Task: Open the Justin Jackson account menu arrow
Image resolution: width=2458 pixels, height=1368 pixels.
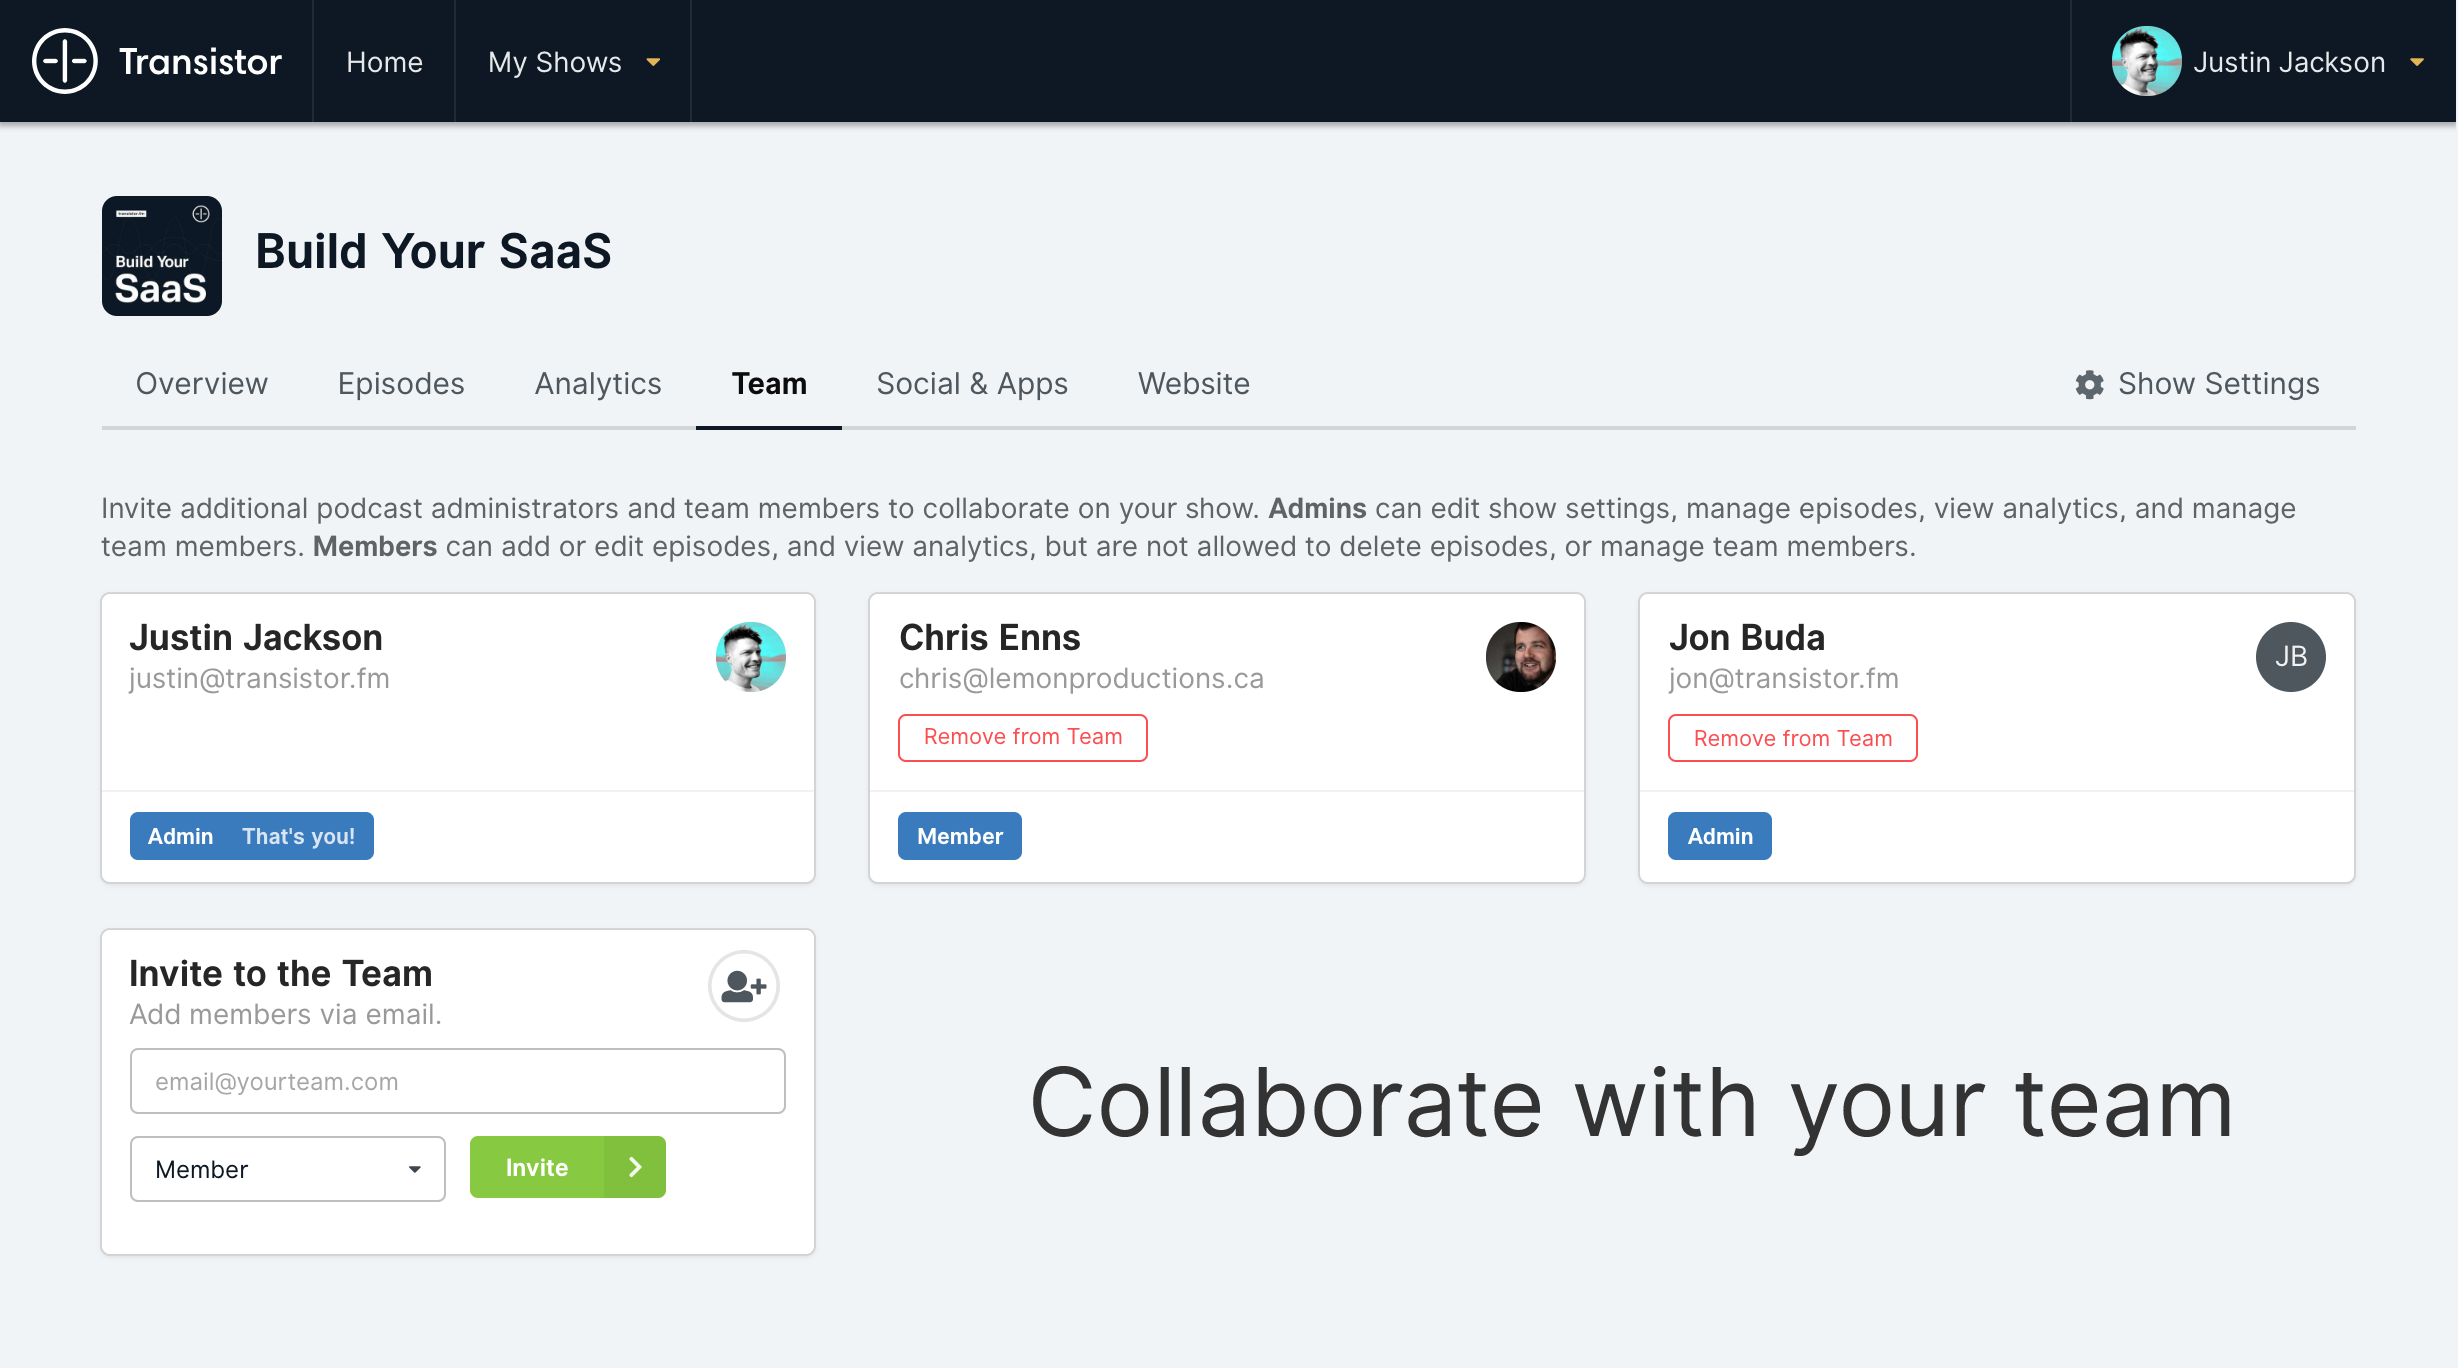Action: [2417, 62]
